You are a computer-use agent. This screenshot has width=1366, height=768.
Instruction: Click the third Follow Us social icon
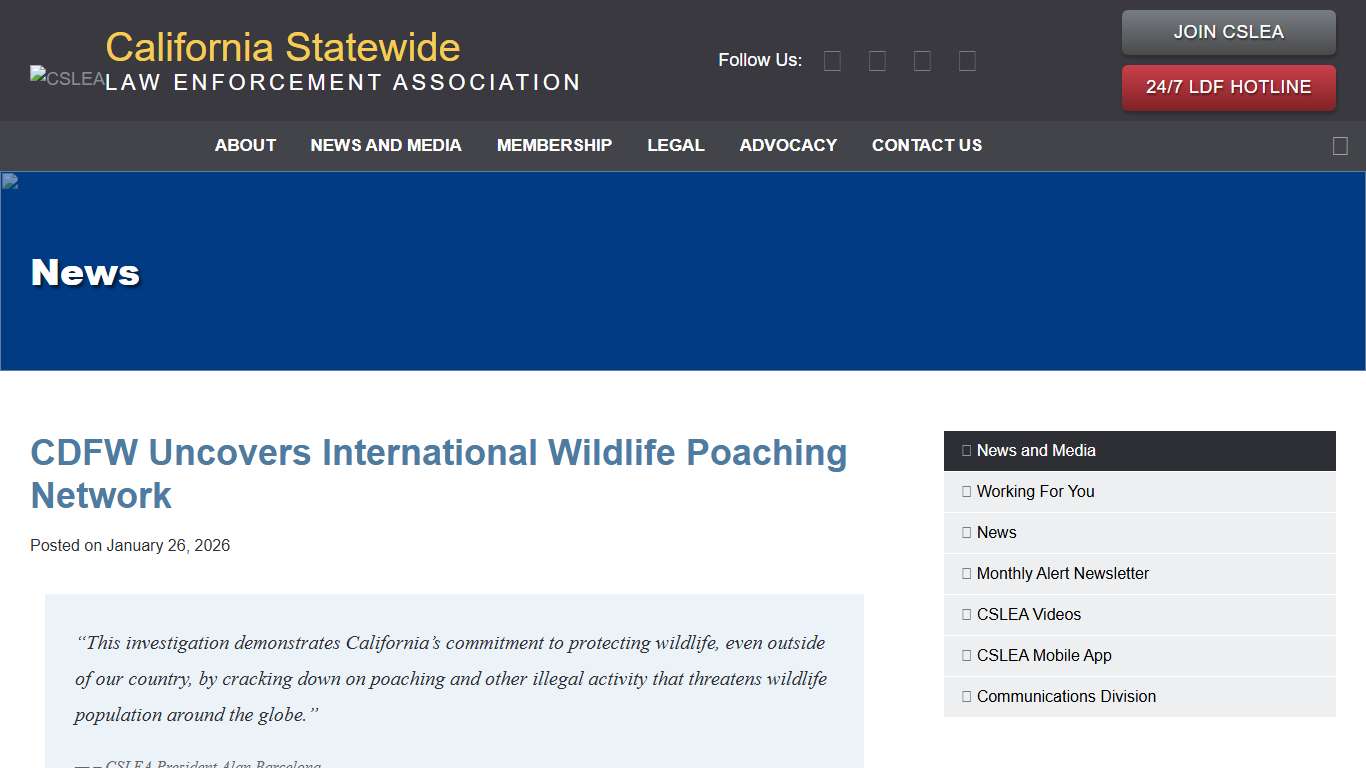pos(922,61)
